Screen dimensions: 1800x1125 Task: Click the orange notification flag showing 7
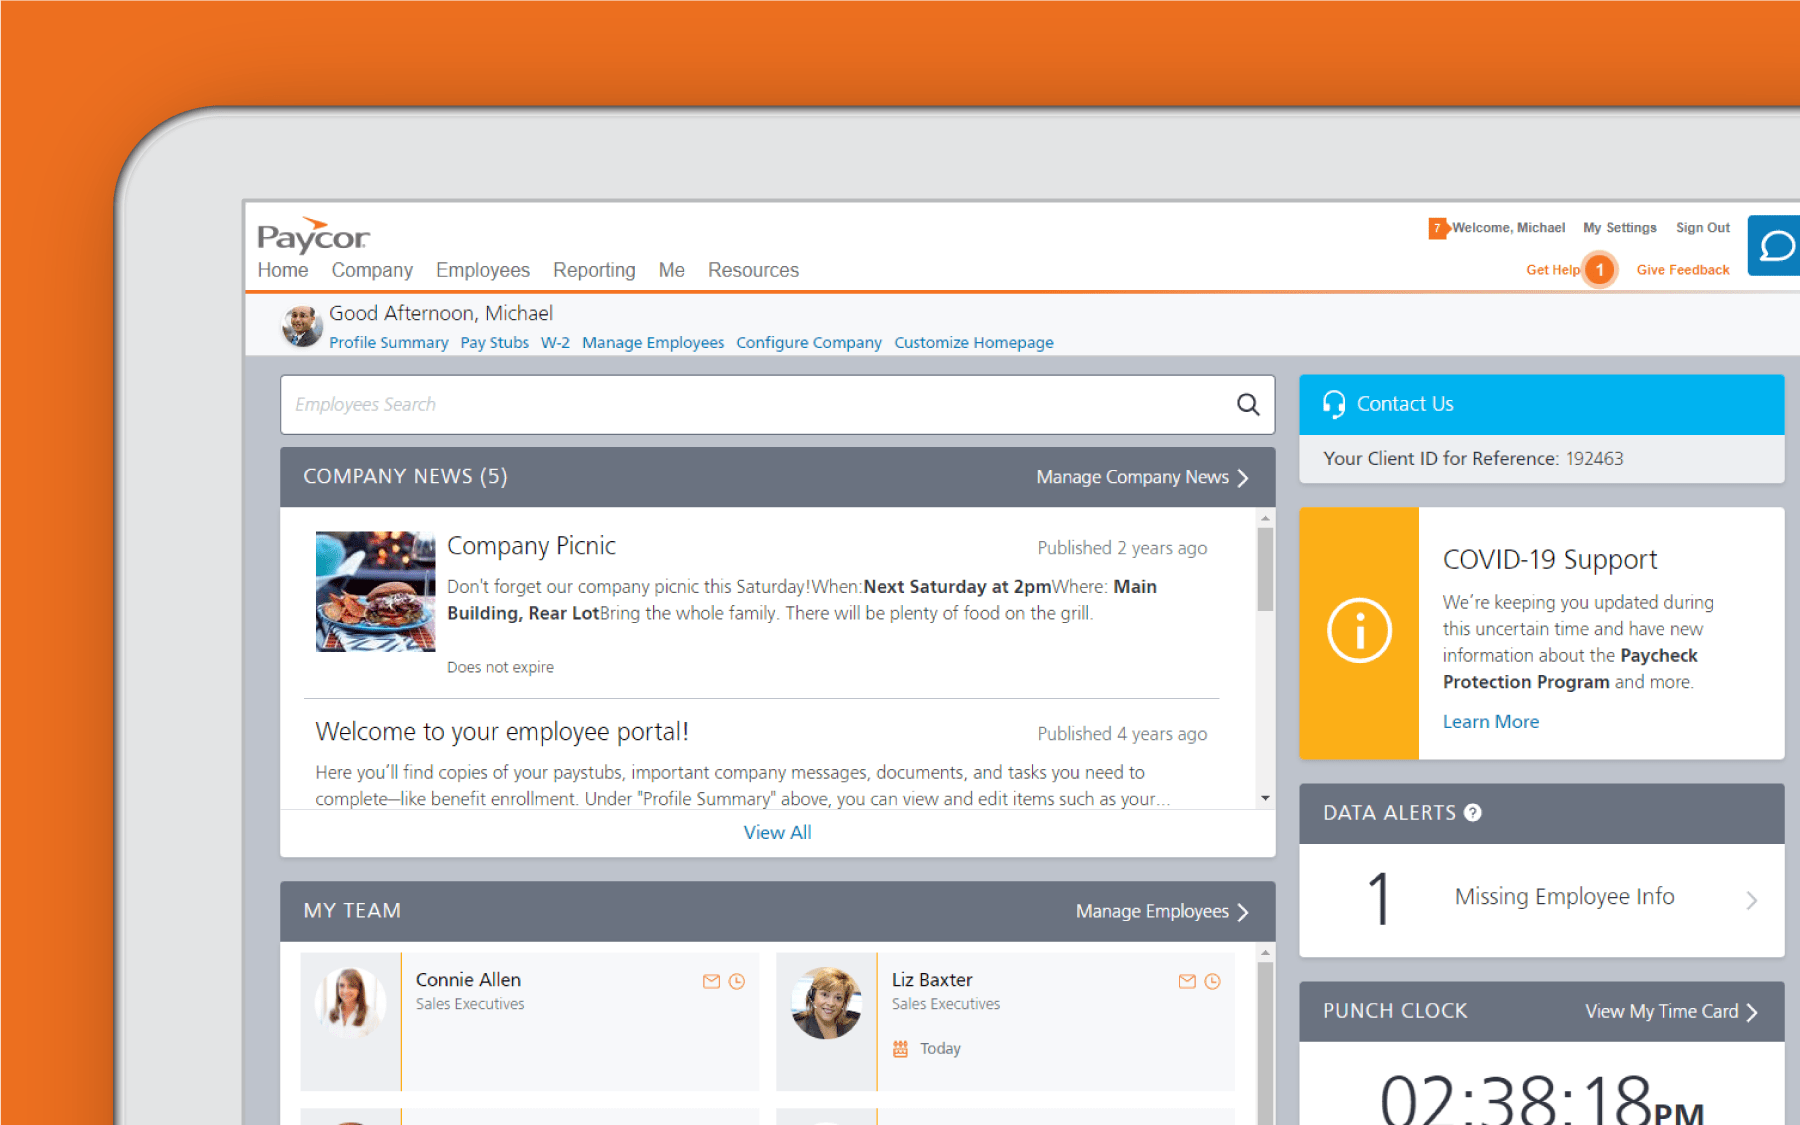(x=1438, y=228)
